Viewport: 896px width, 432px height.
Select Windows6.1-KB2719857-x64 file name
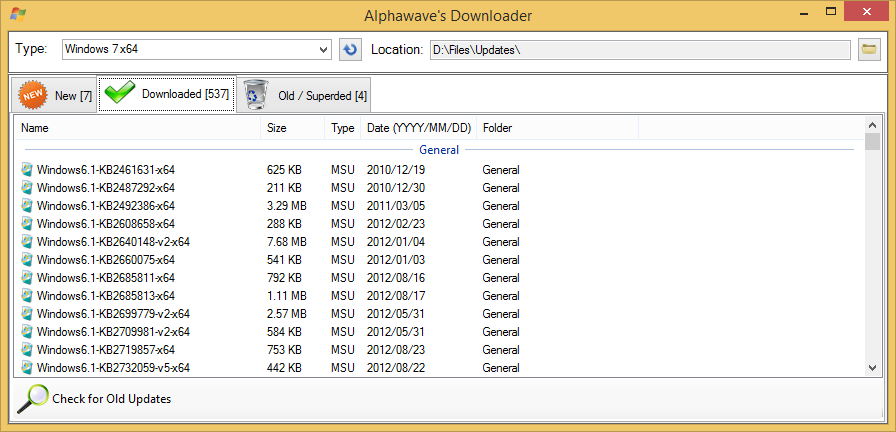tap(106, 350)
